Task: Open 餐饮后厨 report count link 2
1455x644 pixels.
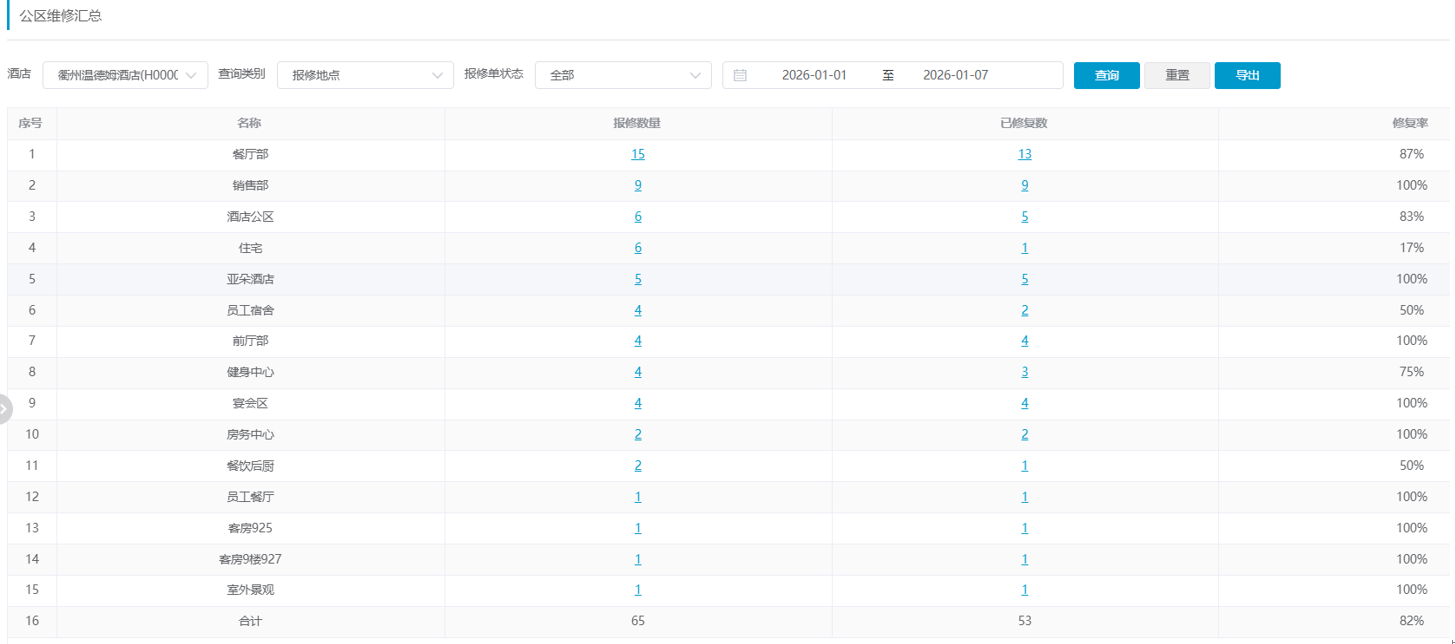Action: pyautogui.click(x=638, y=465)
